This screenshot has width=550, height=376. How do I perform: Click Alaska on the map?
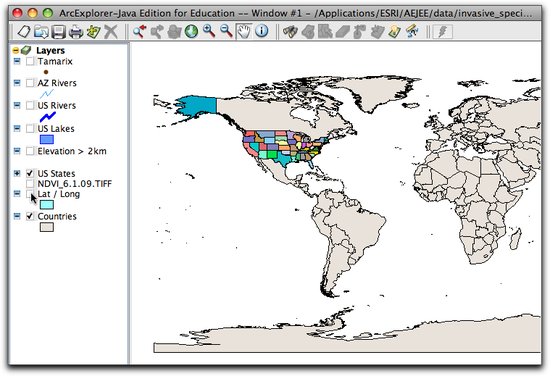[199, 106]
